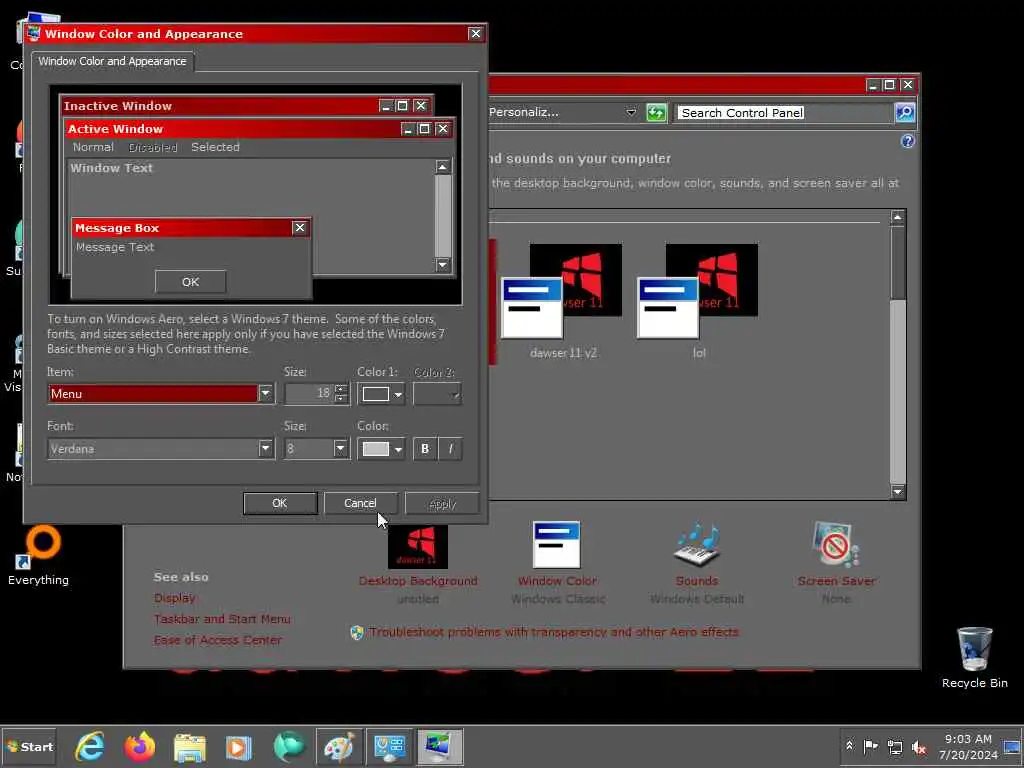The width and height of the screenshot is (1024, 768).
Task: Open the Font dropdown showing Verdana
Action: 161,449
